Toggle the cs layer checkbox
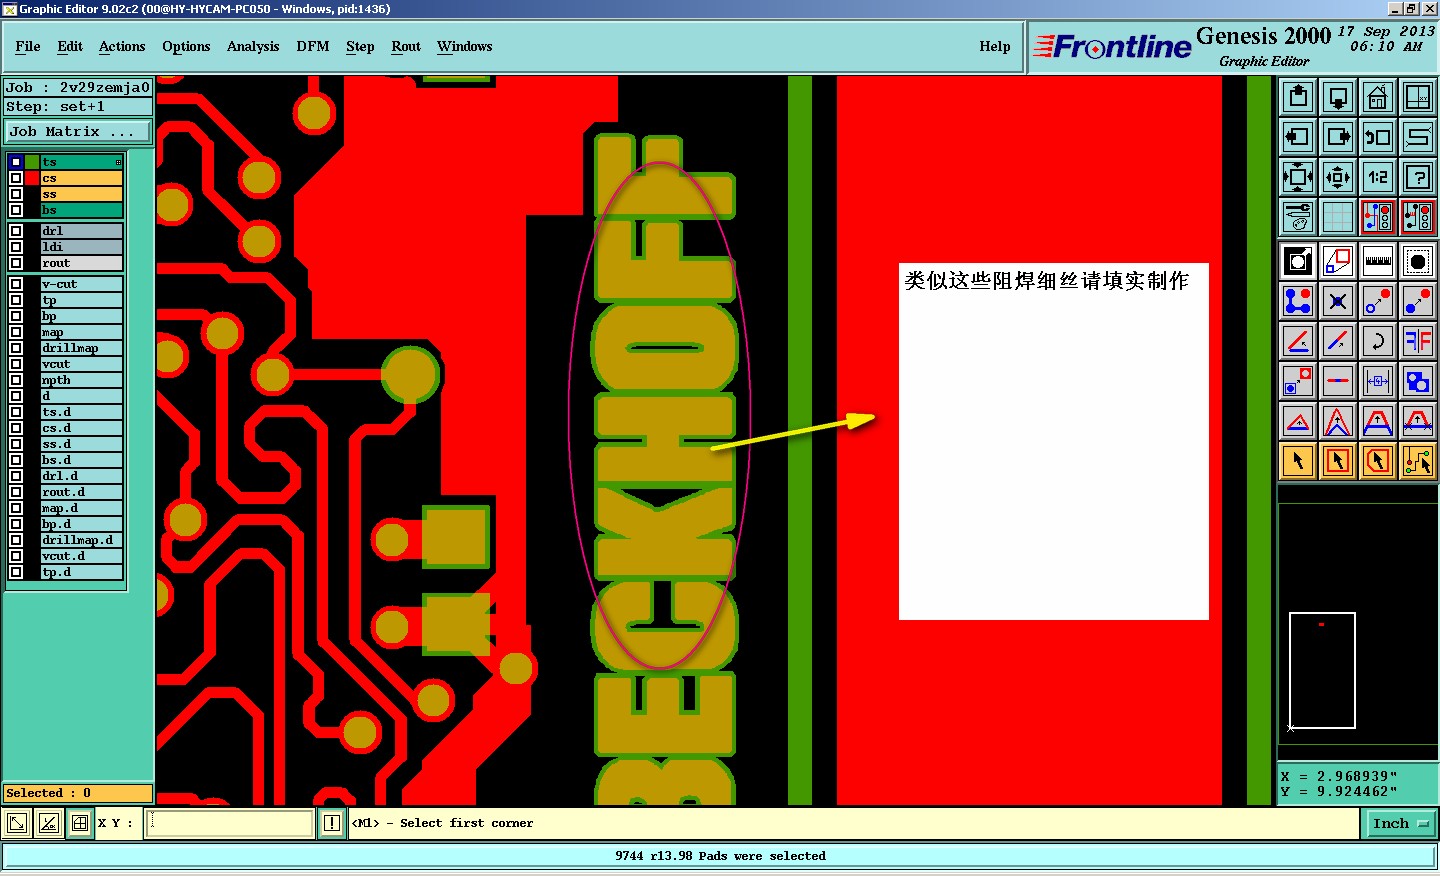 coord(16,178)
